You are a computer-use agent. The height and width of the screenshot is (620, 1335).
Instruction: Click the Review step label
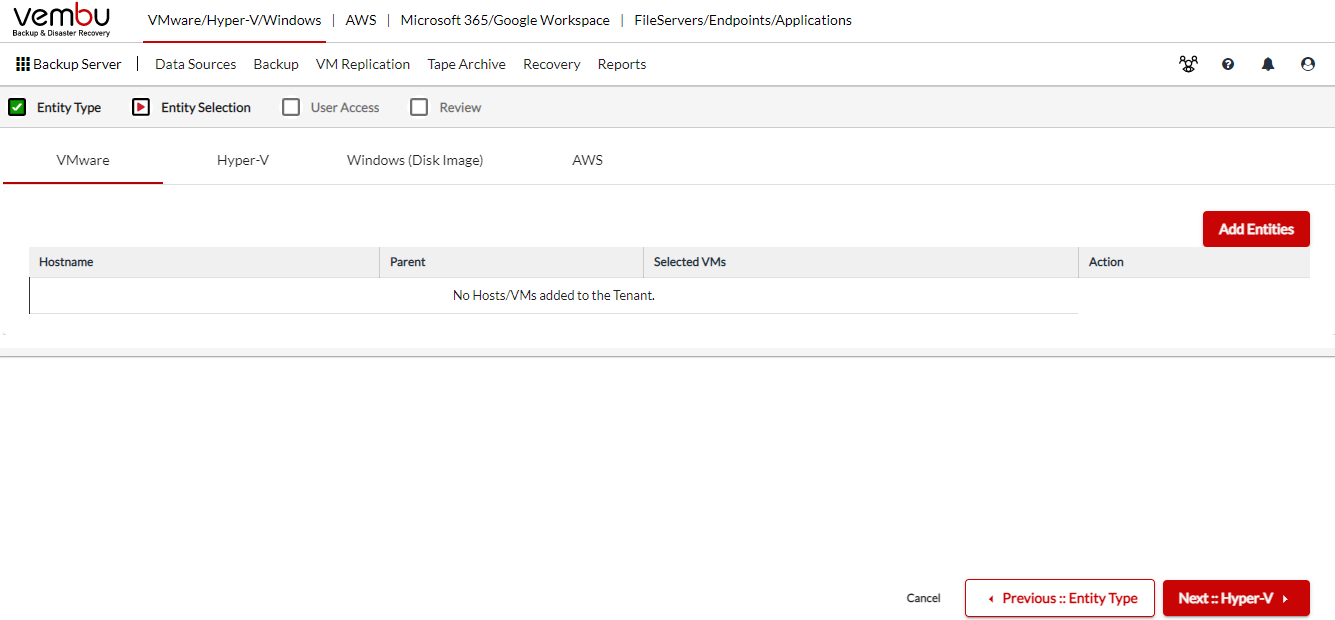(x=461, y=108)
